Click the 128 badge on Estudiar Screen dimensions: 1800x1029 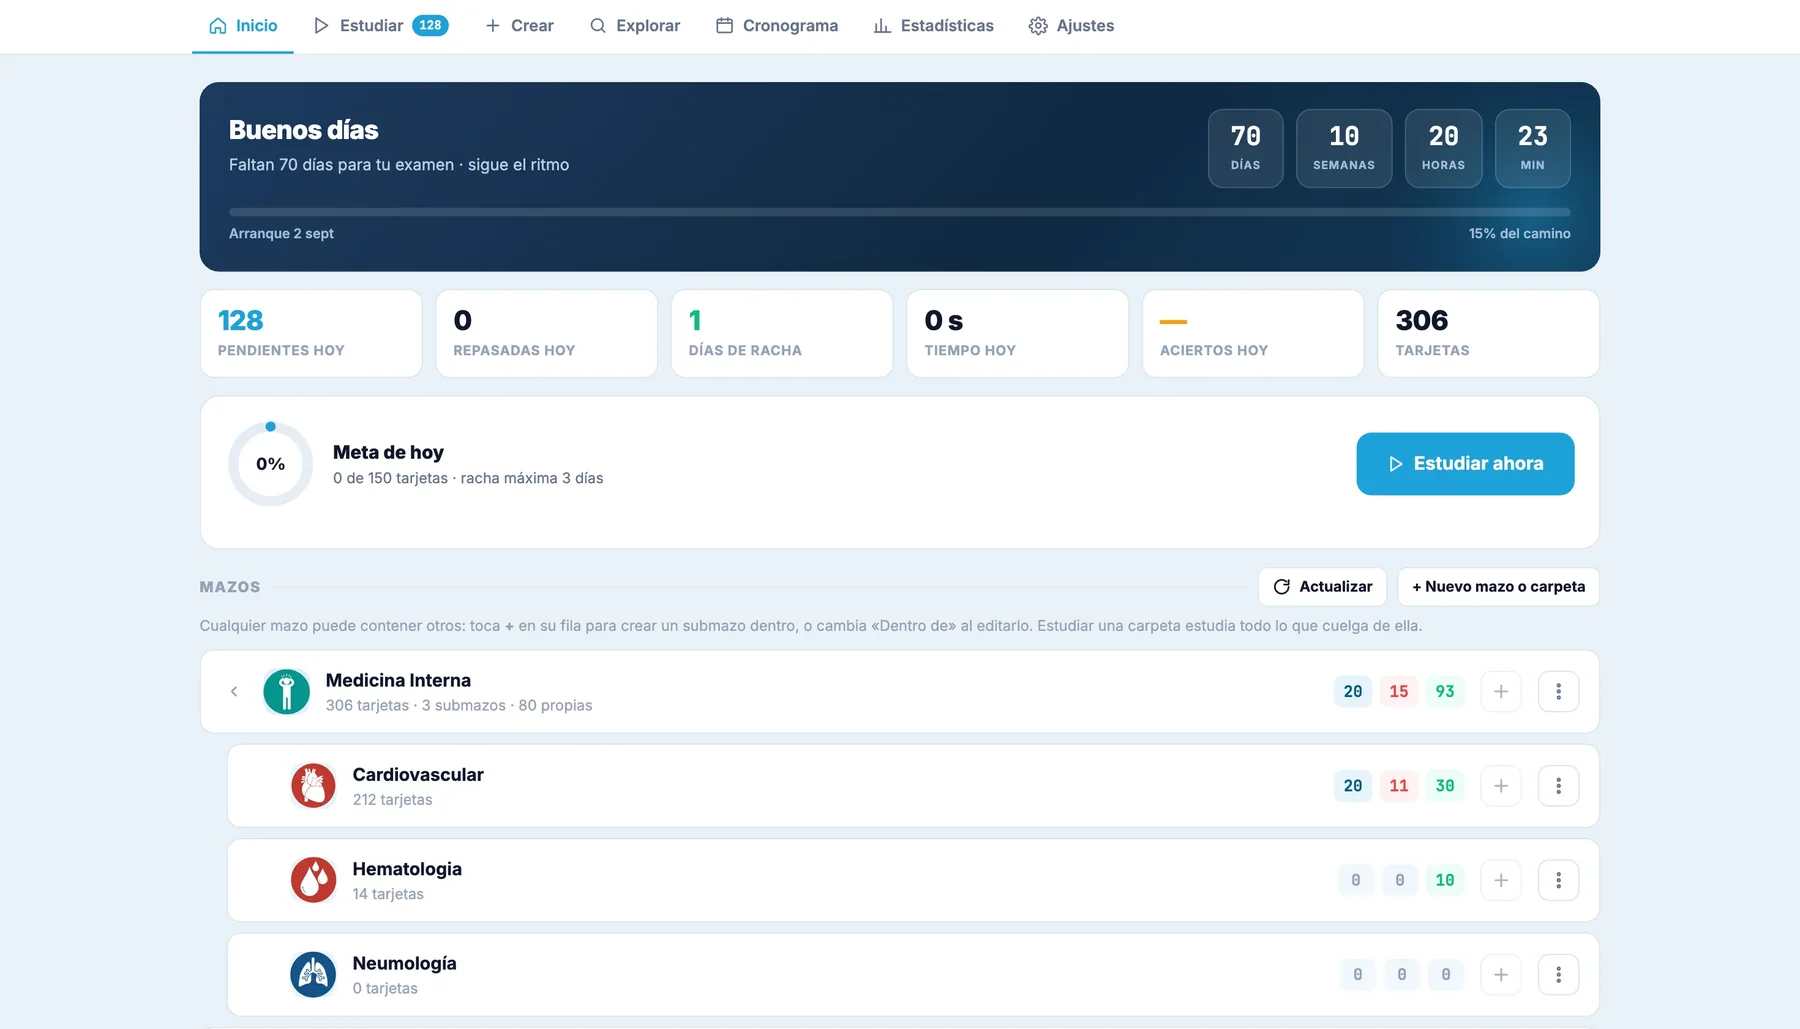pos(430,26)
